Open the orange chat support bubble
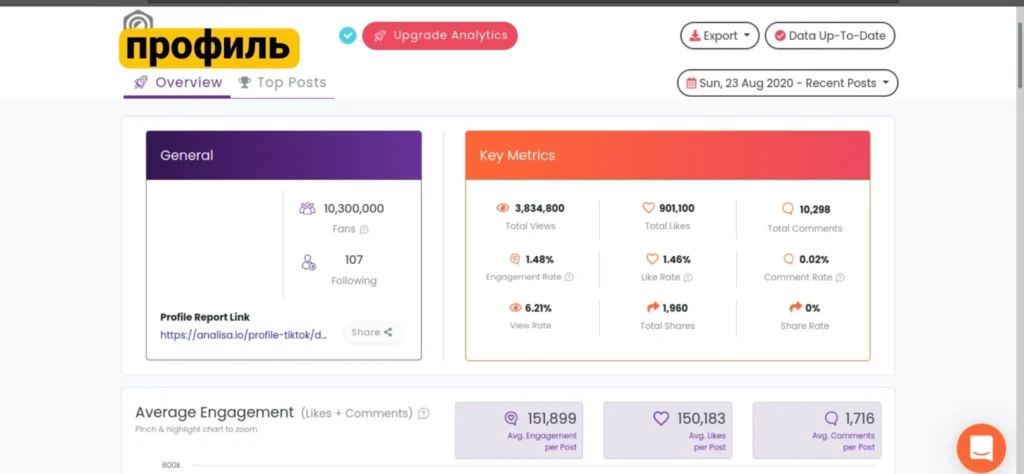 [981, 448]
